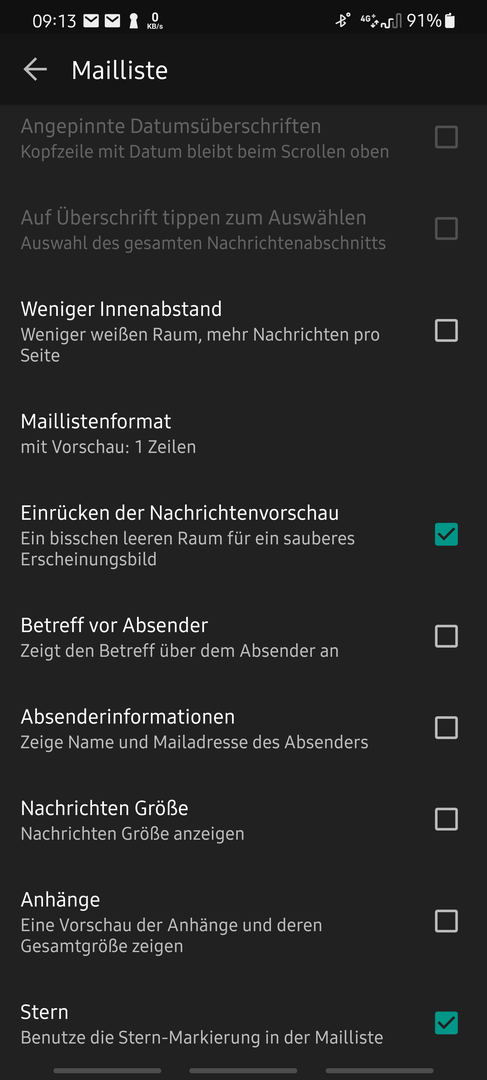Enable the Weniger Innenabstand checkbox
This screenshot has height=1080, width=487.
tap(446, 331)
